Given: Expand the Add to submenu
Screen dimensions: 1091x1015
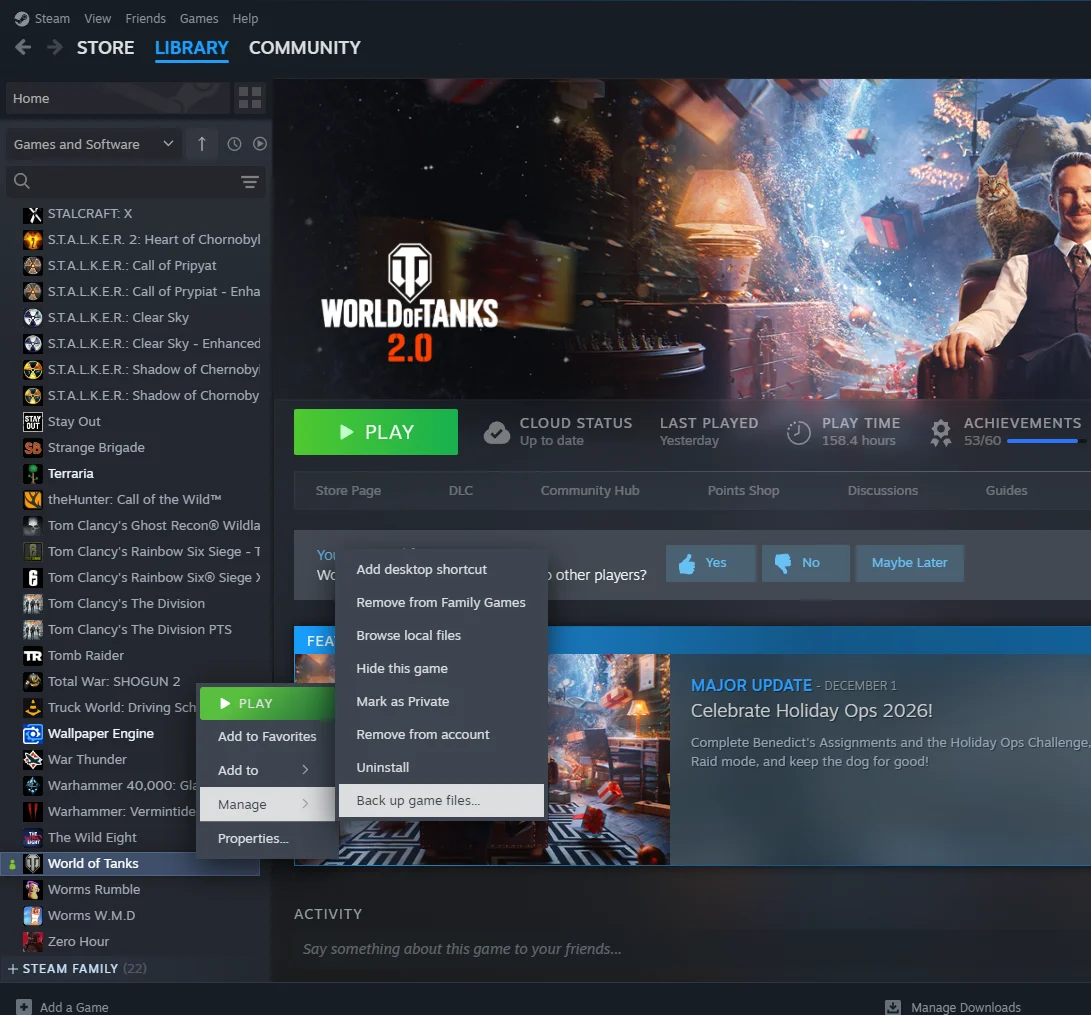Looking at the screenshot, I should (266, 770).
